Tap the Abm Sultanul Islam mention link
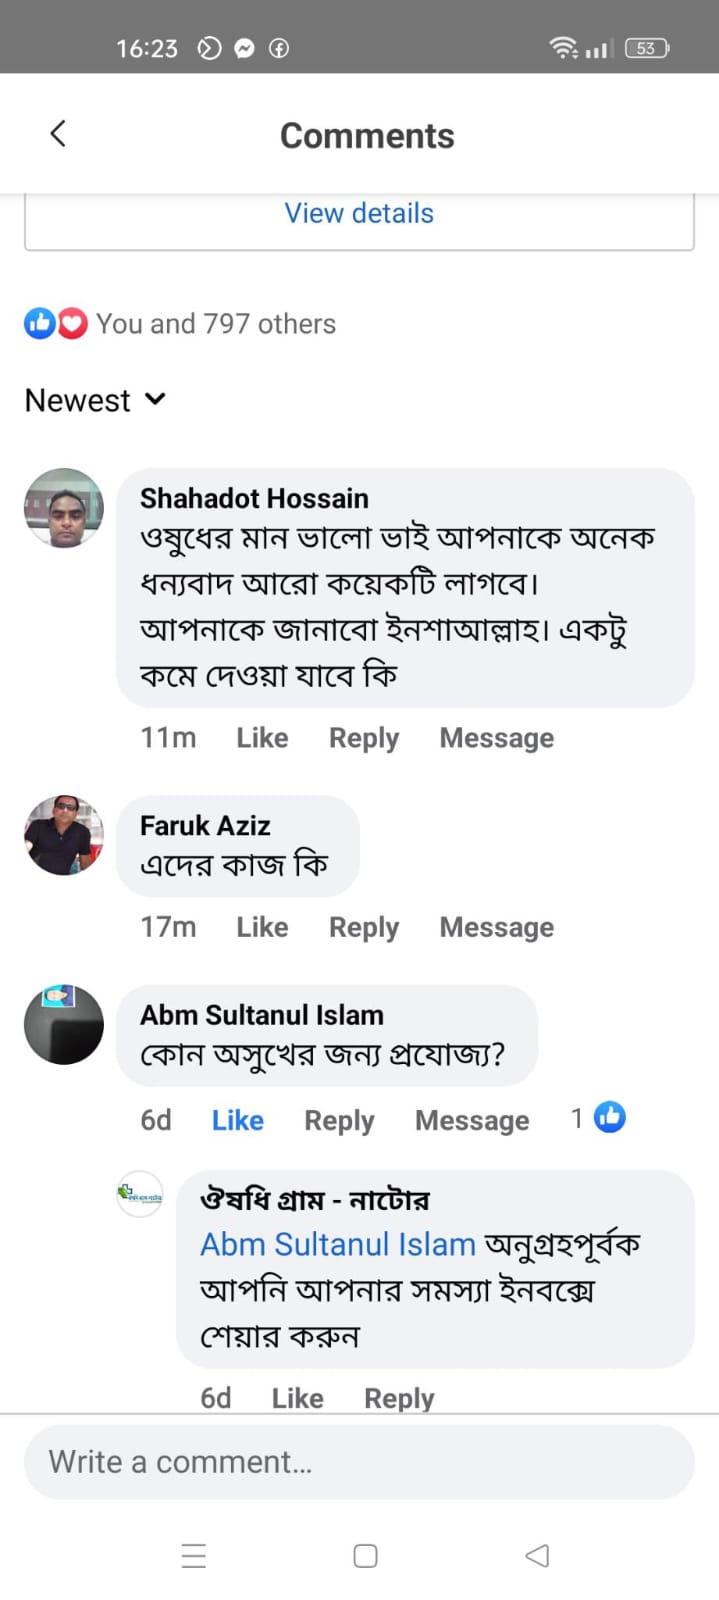The width and height of the screenshot is (719, 1600). [x=338, y=1244]
